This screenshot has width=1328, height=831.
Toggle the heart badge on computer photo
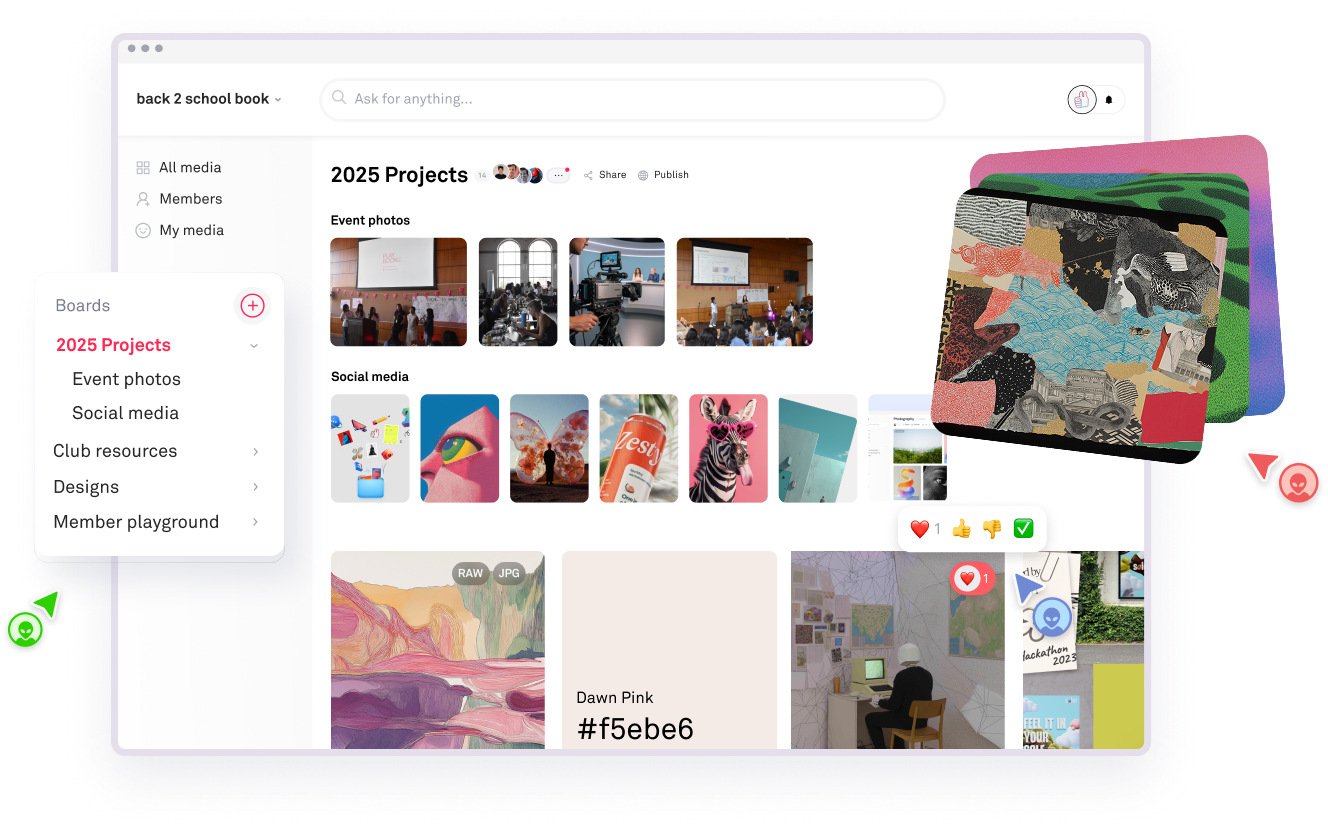point(972,578)
